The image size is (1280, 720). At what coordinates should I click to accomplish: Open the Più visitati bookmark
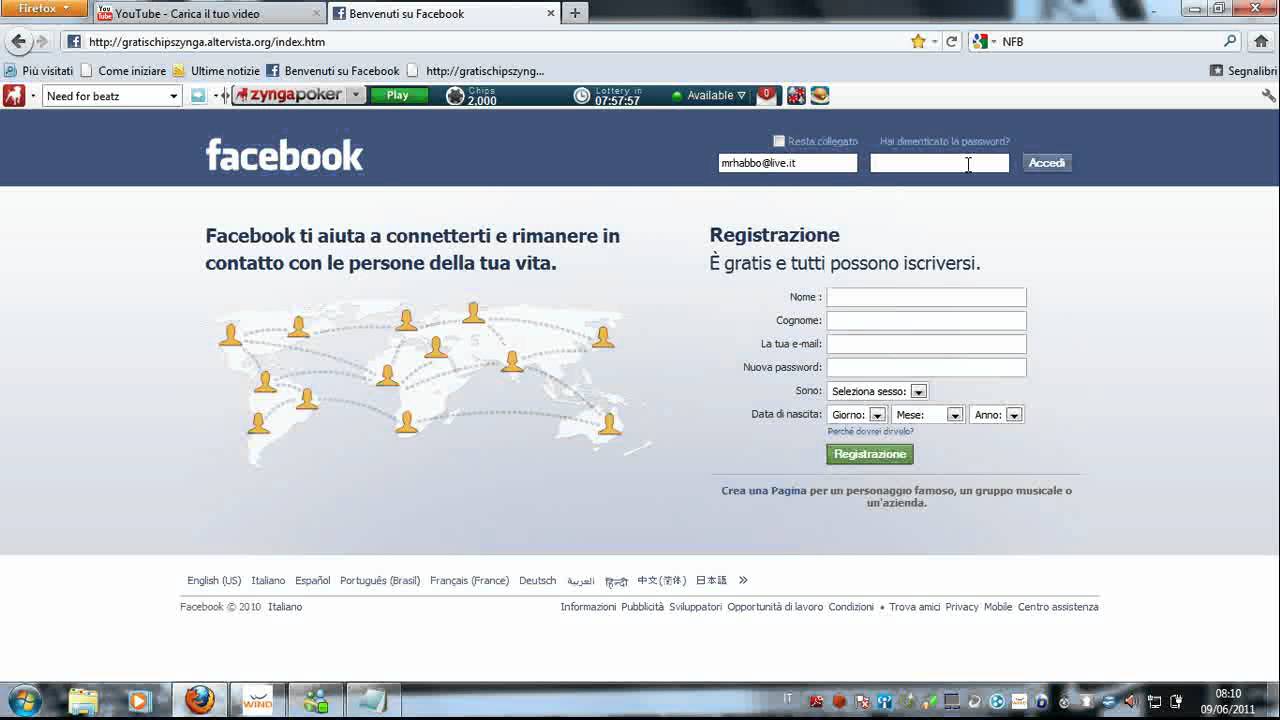(x=38, y=71)
